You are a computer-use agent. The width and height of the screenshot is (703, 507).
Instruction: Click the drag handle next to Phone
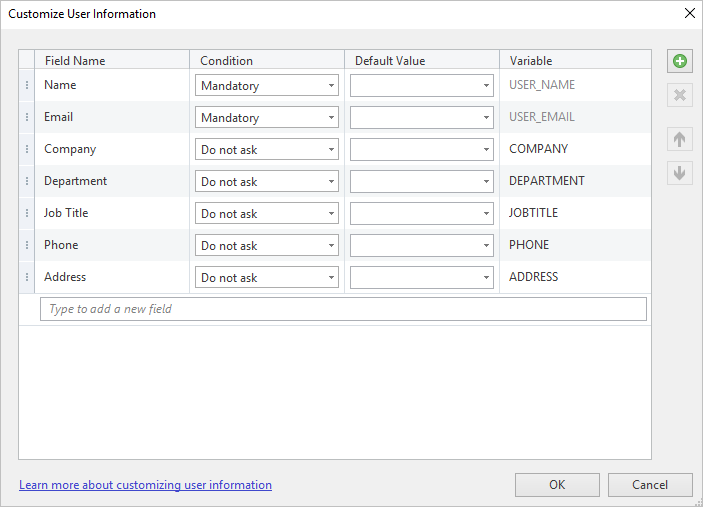point(27,245)
